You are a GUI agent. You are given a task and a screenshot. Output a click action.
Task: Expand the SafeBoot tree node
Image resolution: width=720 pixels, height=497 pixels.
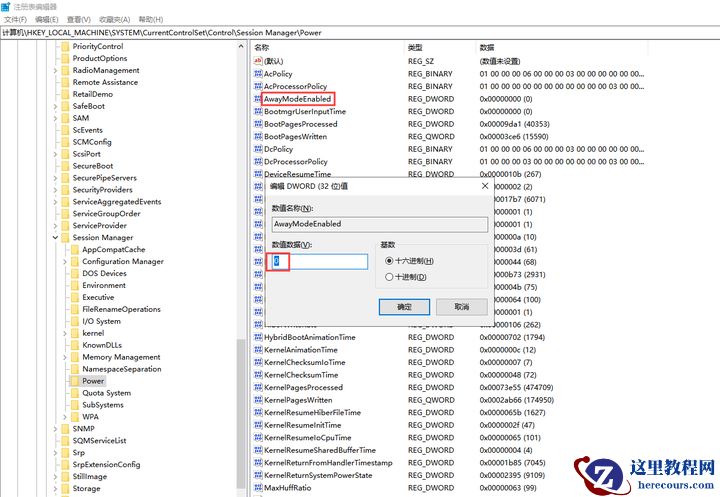pyautogui.click(x=55, y=106)
